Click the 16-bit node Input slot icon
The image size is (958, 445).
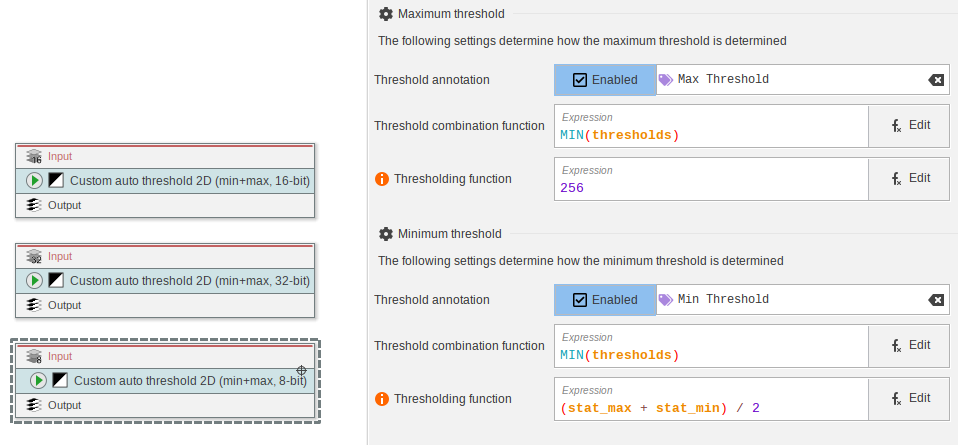click(34, 157)
